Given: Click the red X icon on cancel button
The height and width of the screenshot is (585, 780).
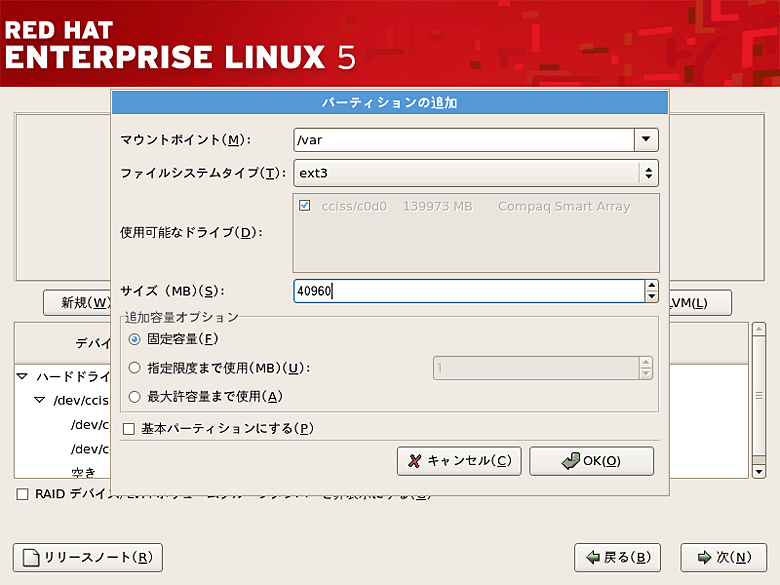Looking at the screenshot, I should 414,461.
